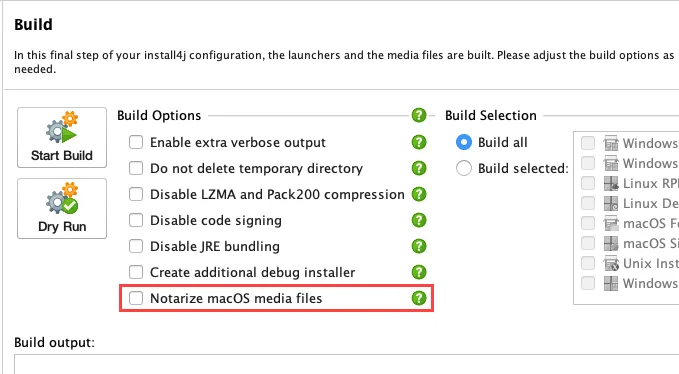
Task: Run a Dry Run build
Action: [x=62, y=208]
